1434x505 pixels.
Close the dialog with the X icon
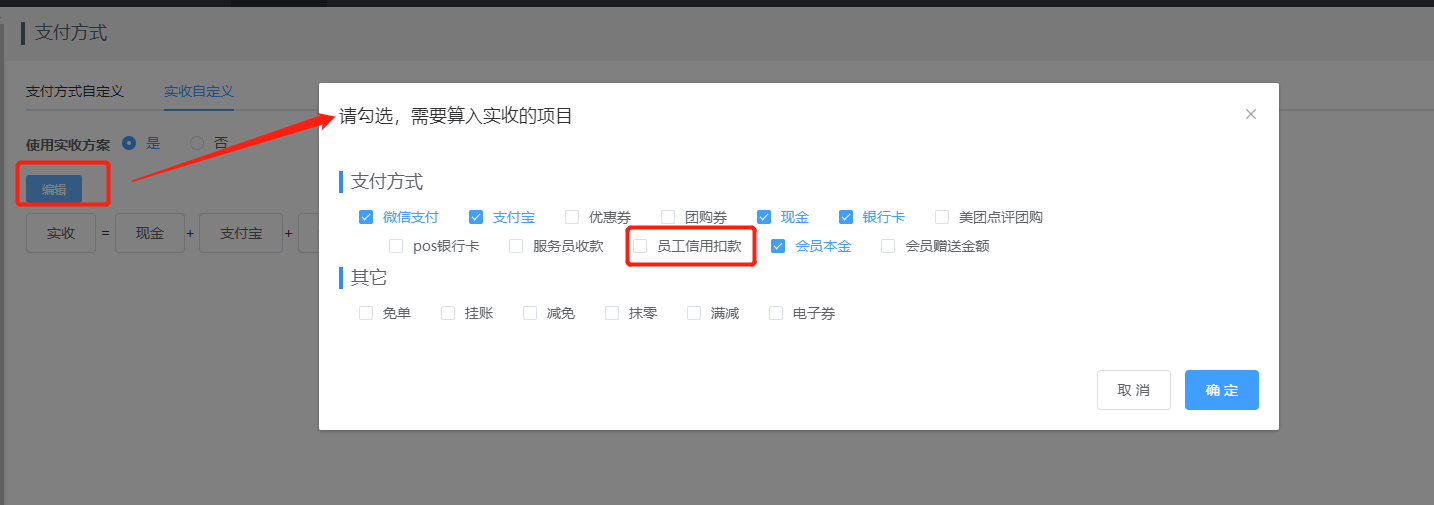point(1250,114)
